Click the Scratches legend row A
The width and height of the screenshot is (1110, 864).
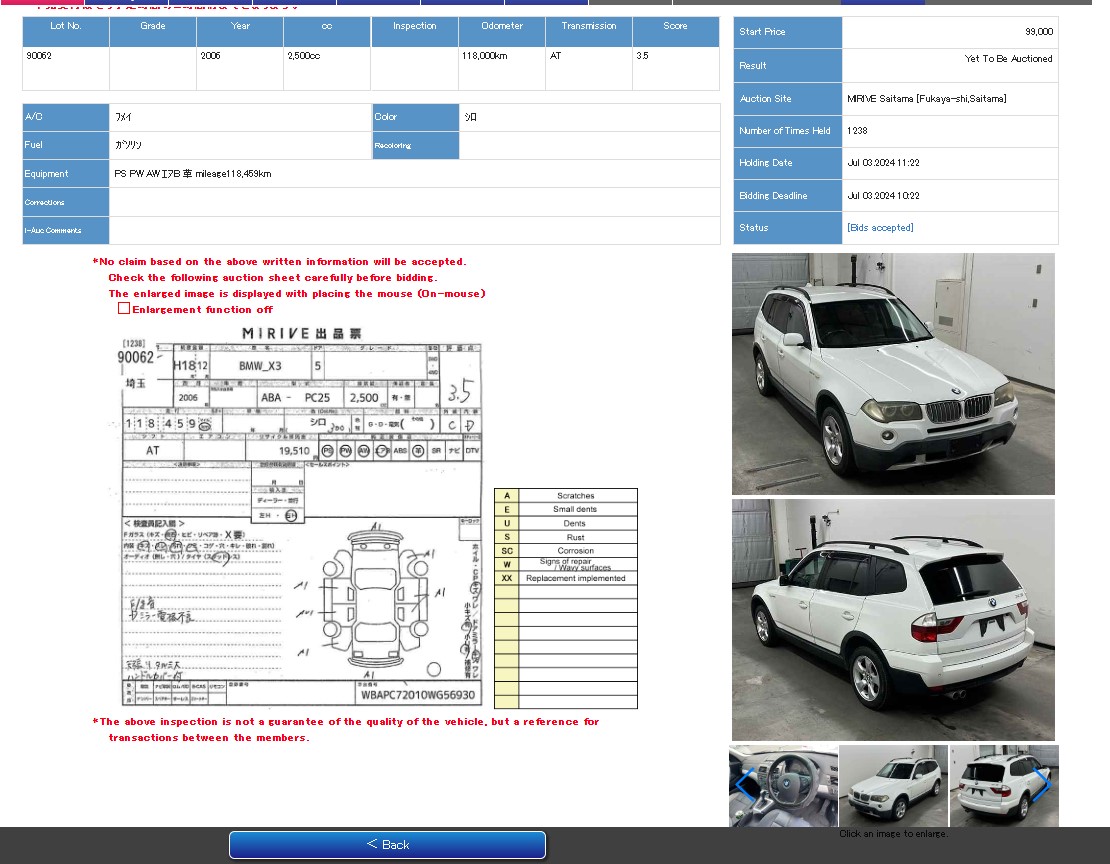pos(566,496)
